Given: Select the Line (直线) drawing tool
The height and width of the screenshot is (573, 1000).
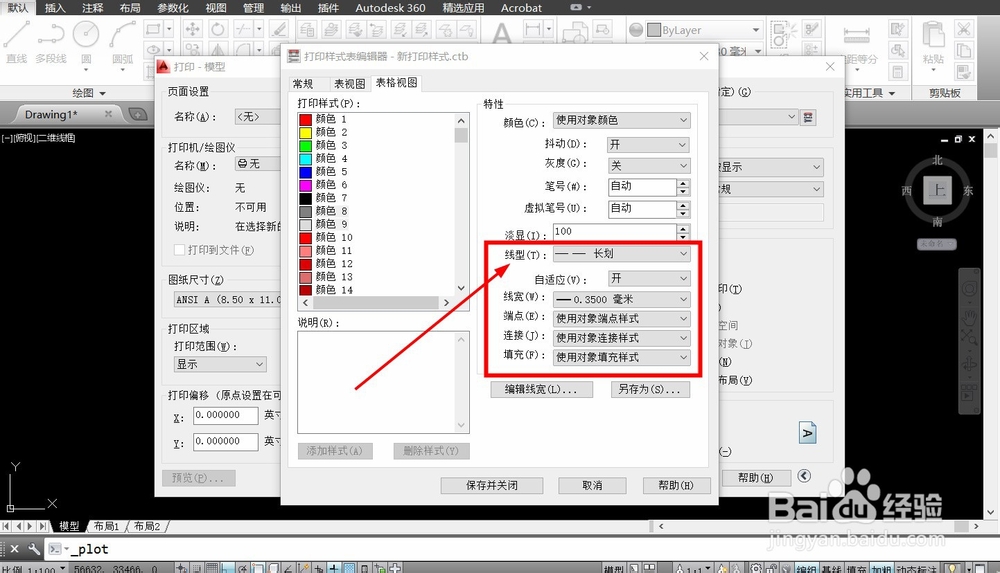Looking at the screenshot, I should pos(17,41).
